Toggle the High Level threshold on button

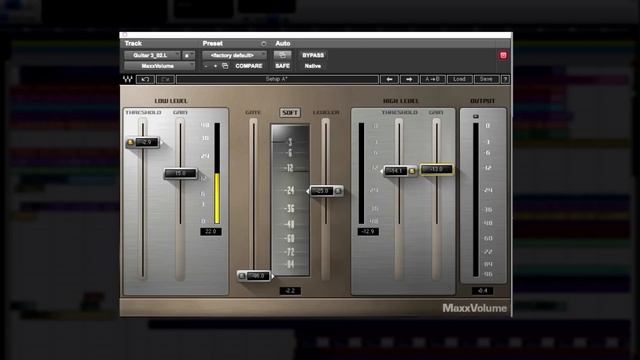click(x=412, y=171)
